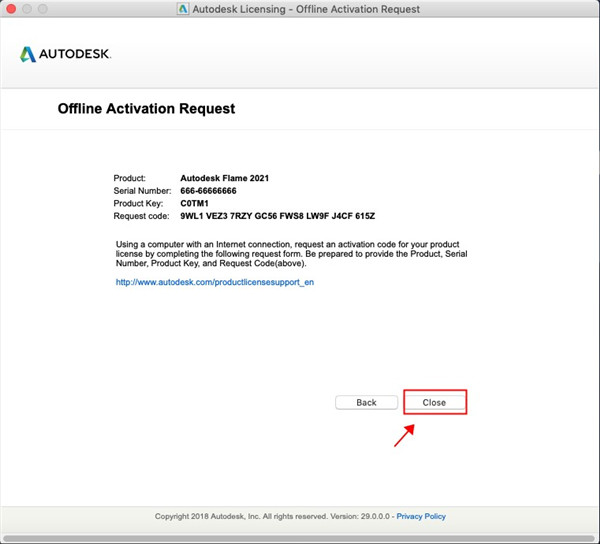This screenshot has width=600, height=544.
Task: Click the copyright 2018 Autodesk text
Action: tap(272, 516)
